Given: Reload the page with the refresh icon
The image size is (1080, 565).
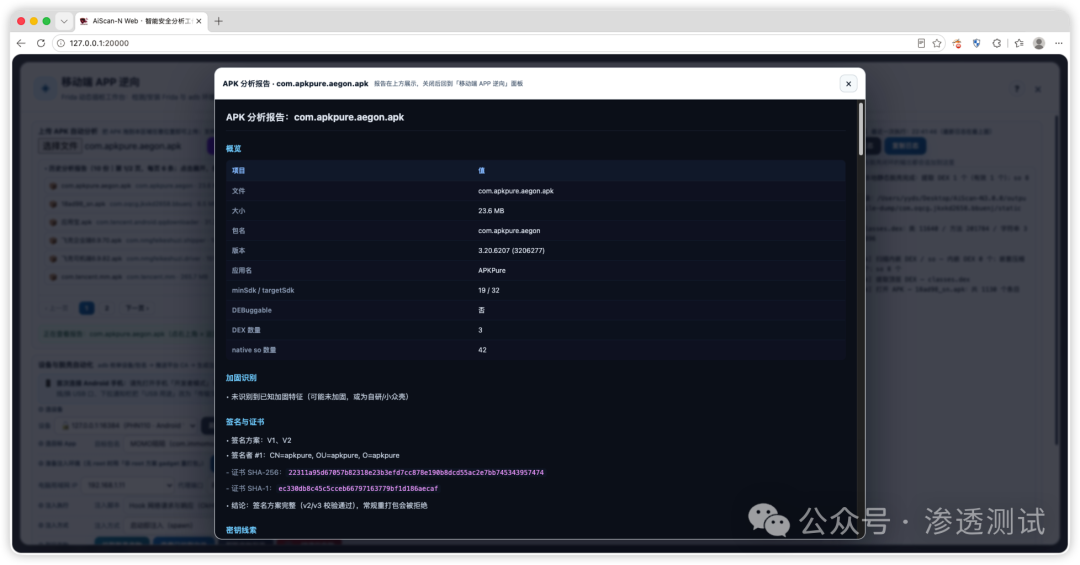Looking at the screenshot, I should tap(41, 43).
